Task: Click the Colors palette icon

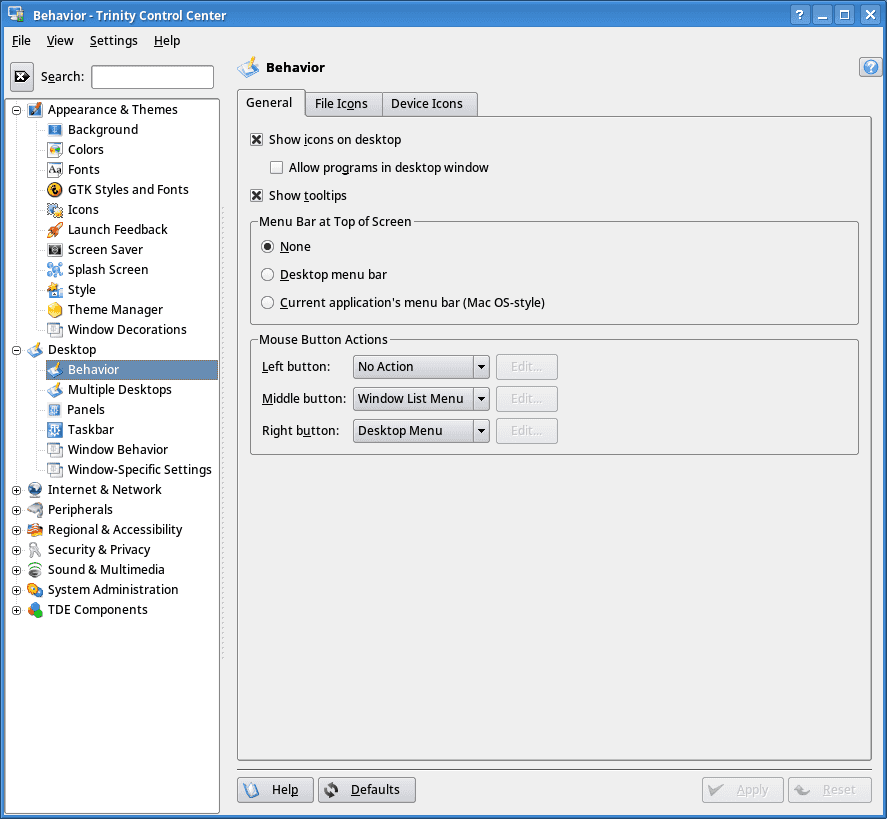Action: point(55,150)
